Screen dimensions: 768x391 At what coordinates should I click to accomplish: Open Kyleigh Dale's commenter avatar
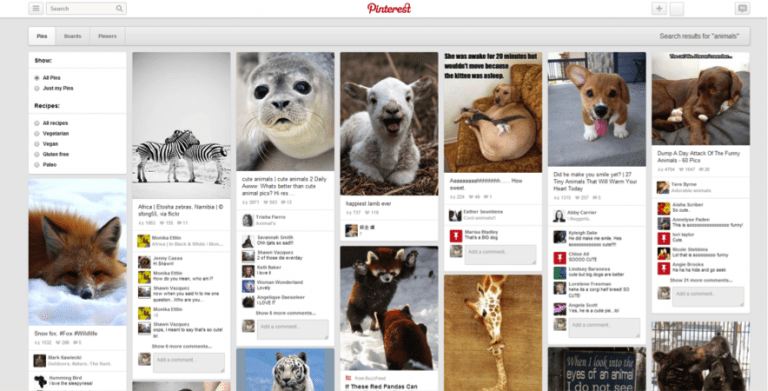[x=560, y=237]
